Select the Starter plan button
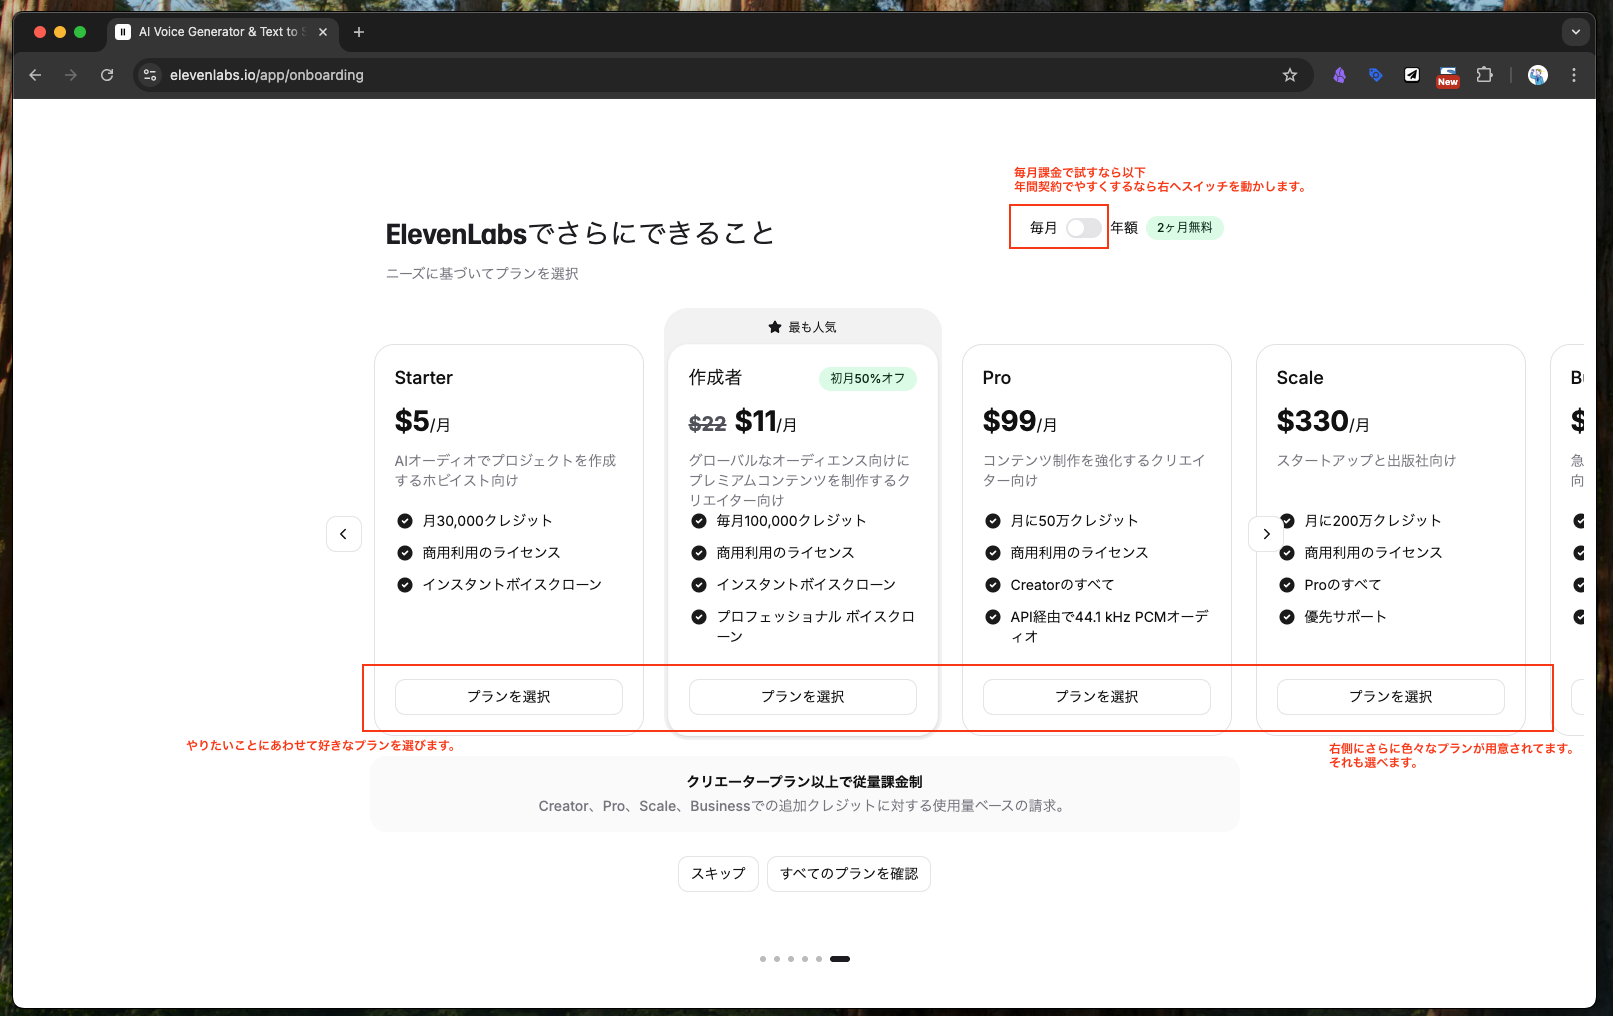The height and width of the screenshot is (1016, 1613). pyautogui.click(x=508, y=697)
